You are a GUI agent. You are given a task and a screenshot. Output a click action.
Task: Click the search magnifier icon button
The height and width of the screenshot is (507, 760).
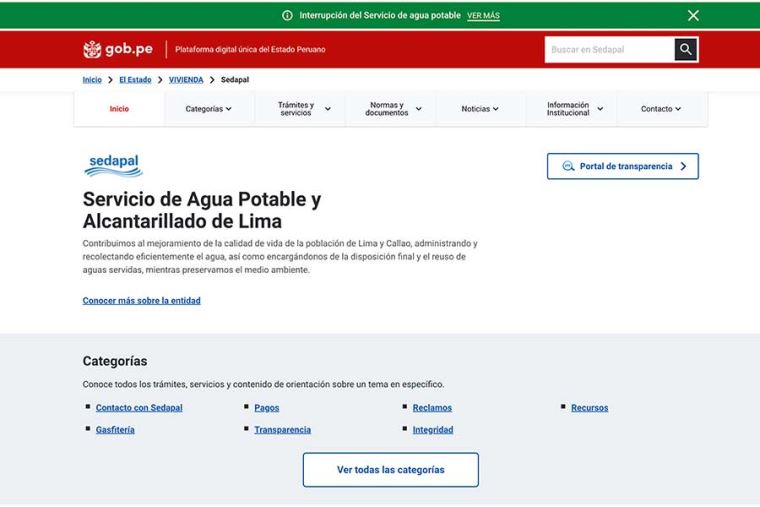[685, 49]
